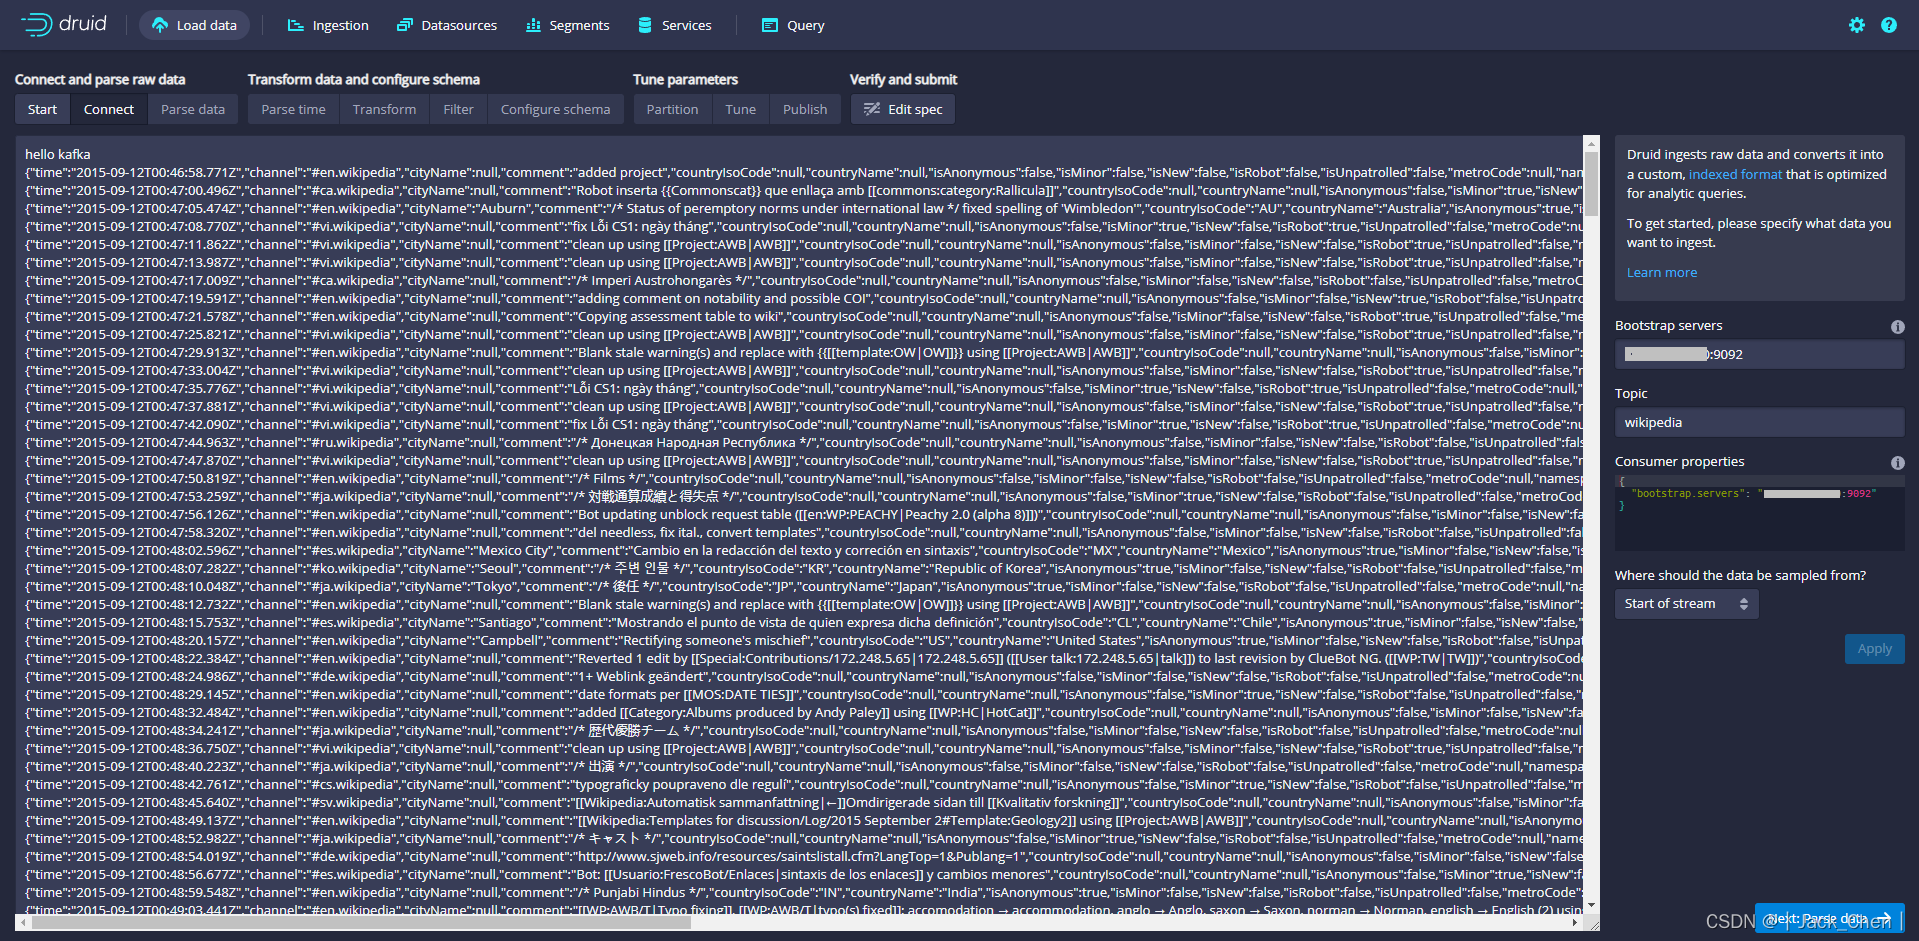Viewport: 1919px width, 941px height.
Task: Go to the Transform step
Action: point(384,109)
